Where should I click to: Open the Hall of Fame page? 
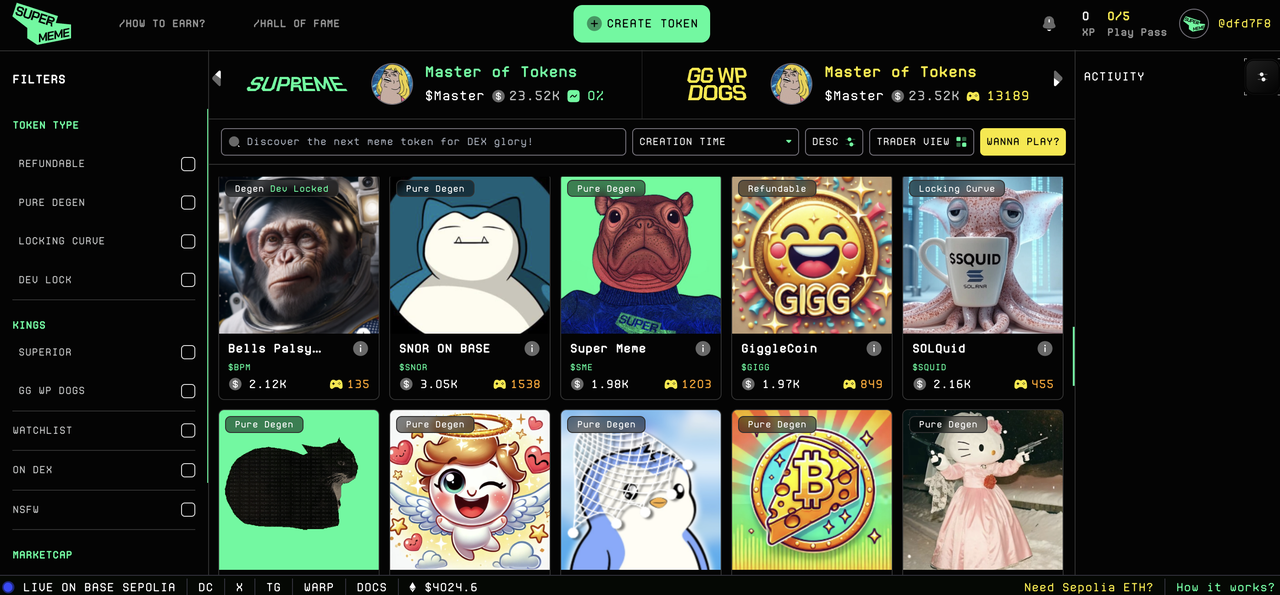[x=296, y=23]
